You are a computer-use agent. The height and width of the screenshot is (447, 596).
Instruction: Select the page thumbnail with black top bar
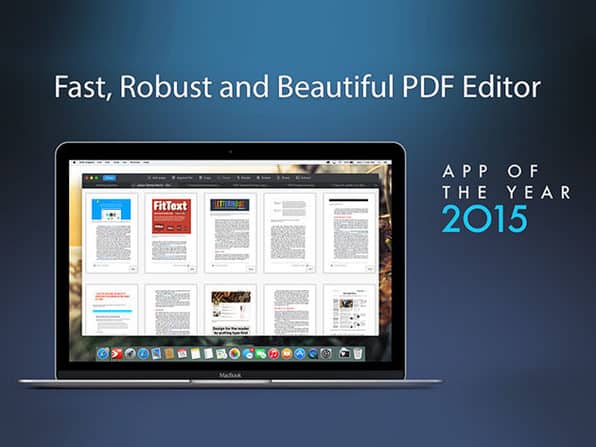point(349,233)
